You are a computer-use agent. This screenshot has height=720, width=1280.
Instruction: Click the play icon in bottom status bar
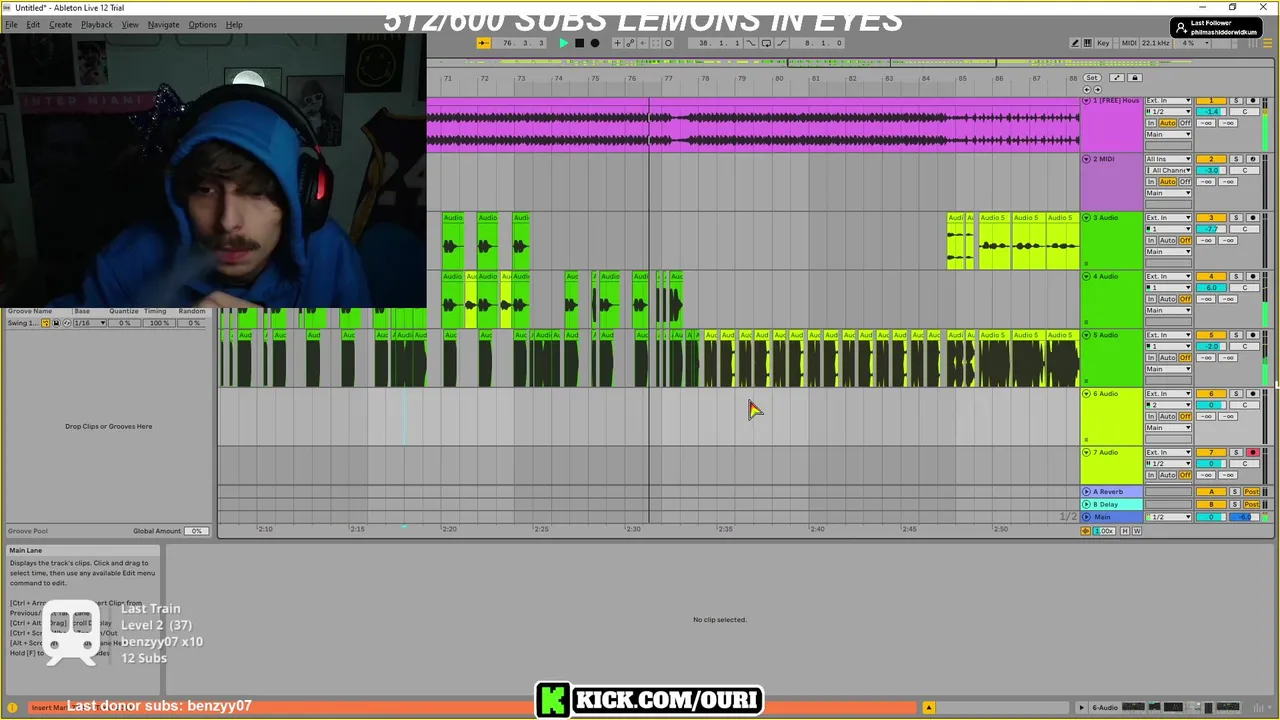click(1081, 708)
